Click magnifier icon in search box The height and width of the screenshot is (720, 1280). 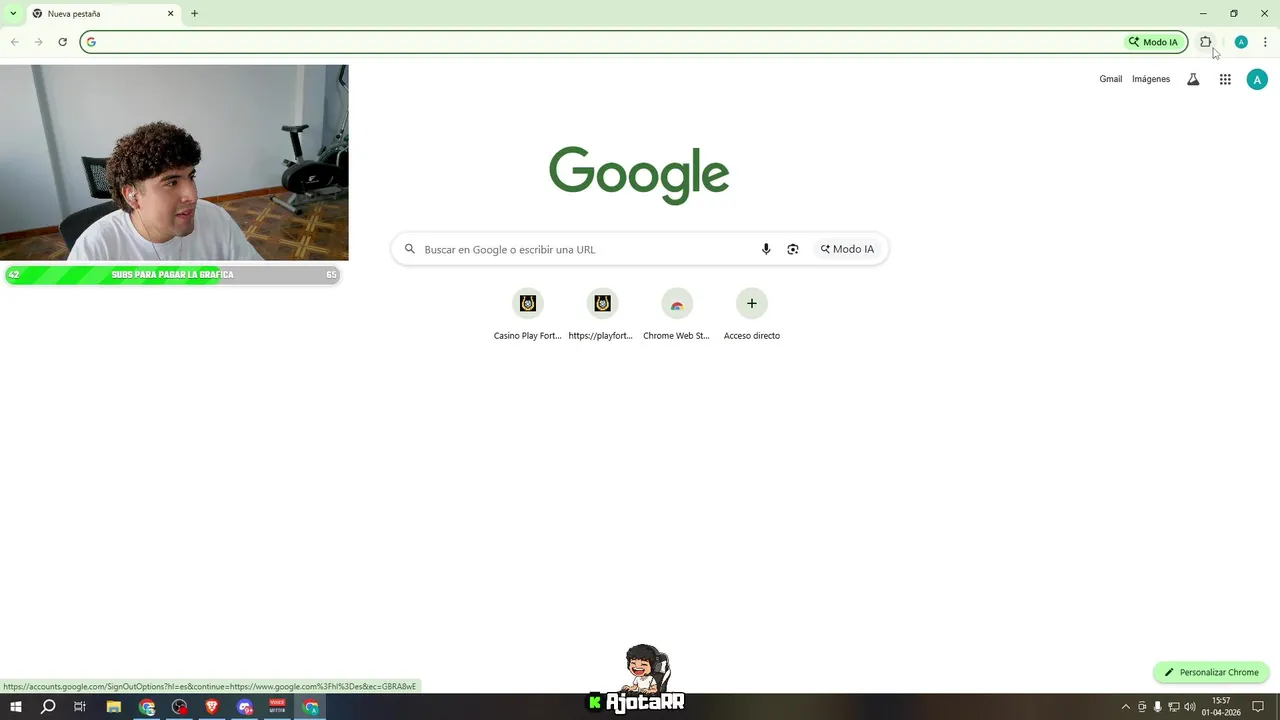pyautogui.click(x=410, y=249)
